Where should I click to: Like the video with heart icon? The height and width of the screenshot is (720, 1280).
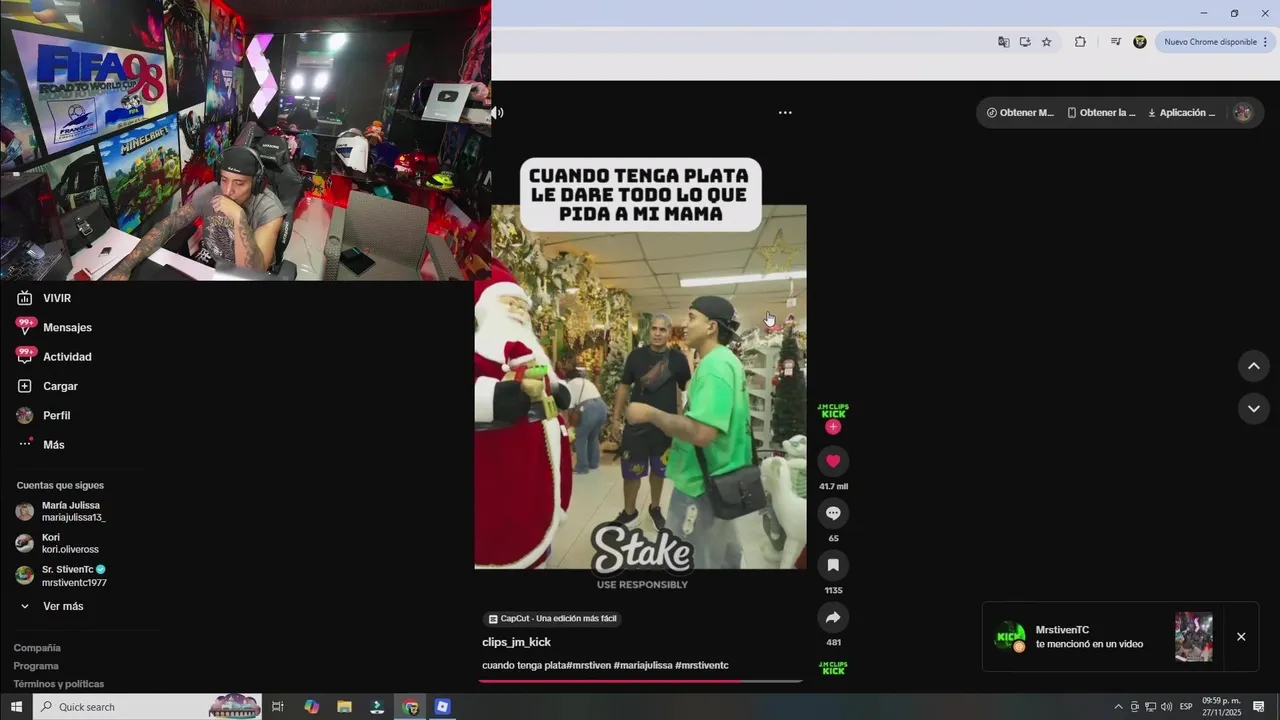[833, 461]
